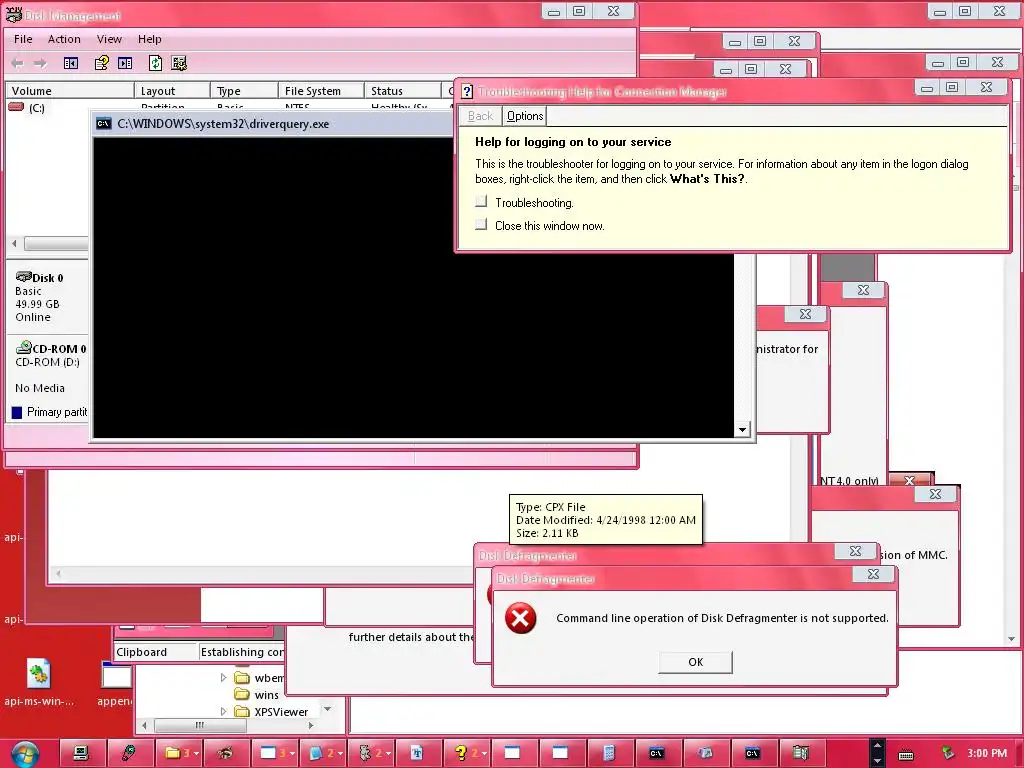The image size is (1024, 768).
Task: Click right scroll arrow below folder tree
Action: (x=311, y=725)
